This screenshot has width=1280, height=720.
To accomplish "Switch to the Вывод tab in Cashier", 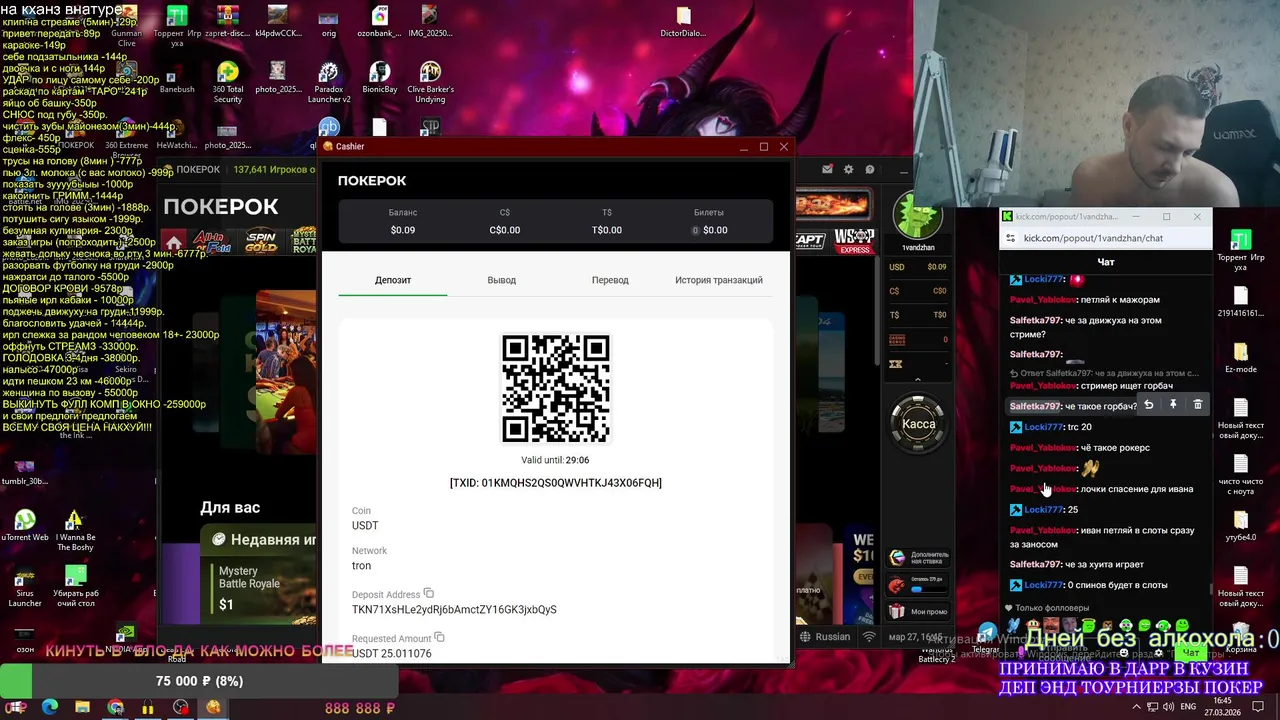I will pos(501,280).
